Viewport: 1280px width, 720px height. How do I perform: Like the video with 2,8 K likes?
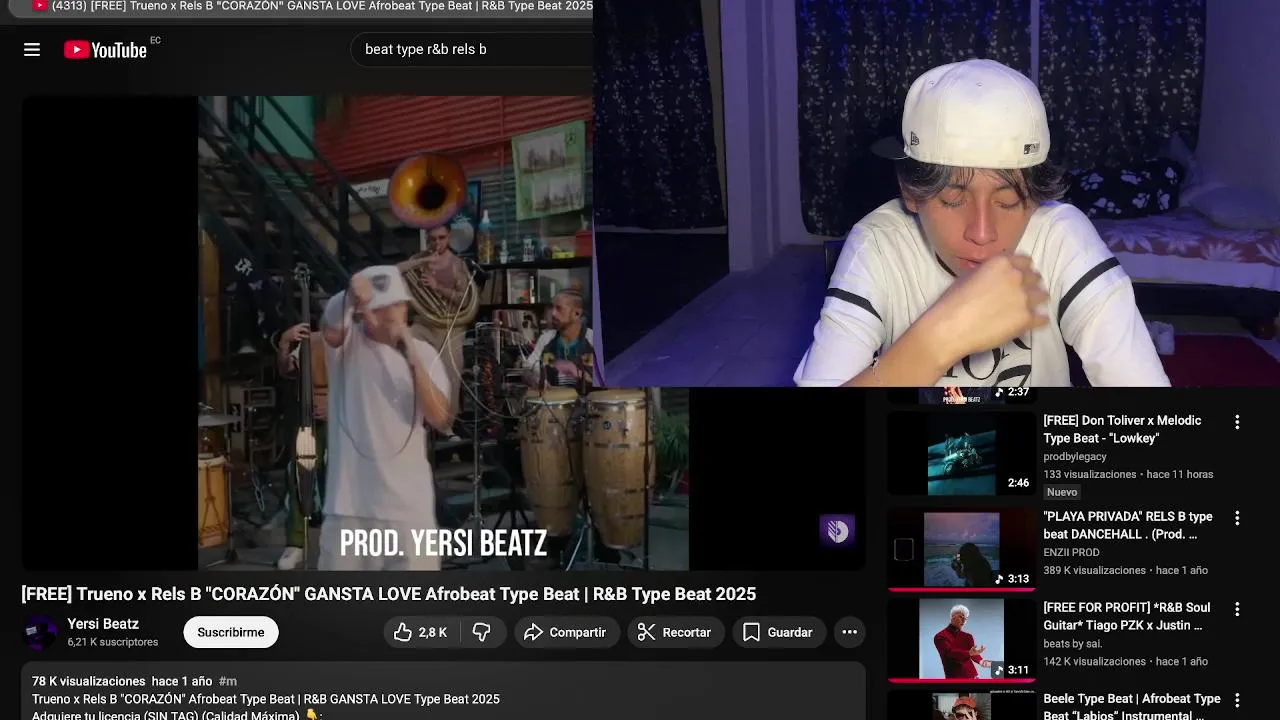pos(421,632)
